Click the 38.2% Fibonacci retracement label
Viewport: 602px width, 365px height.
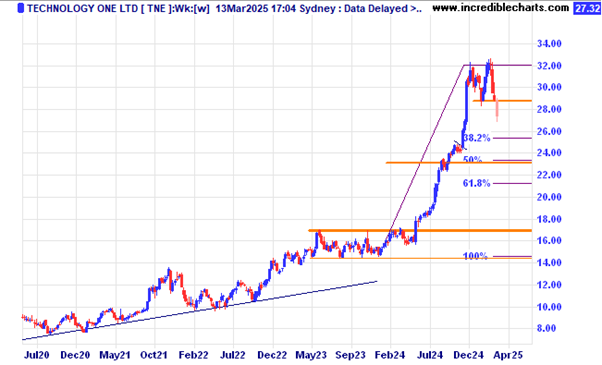[x=477, y=138]
